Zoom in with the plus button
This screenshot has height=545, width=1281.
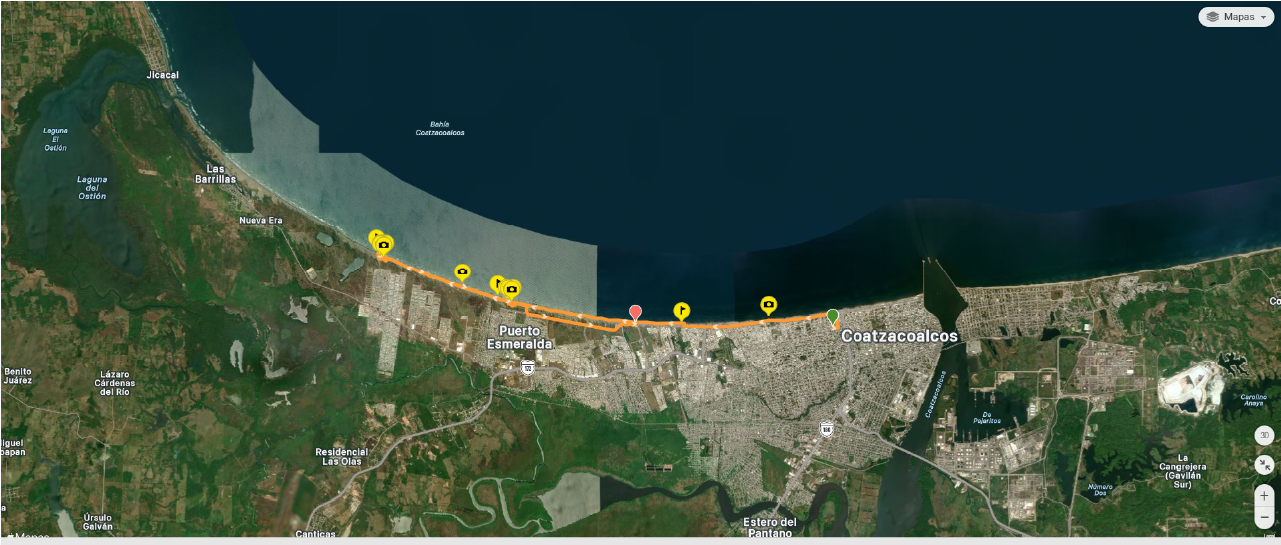(1265, 495)
